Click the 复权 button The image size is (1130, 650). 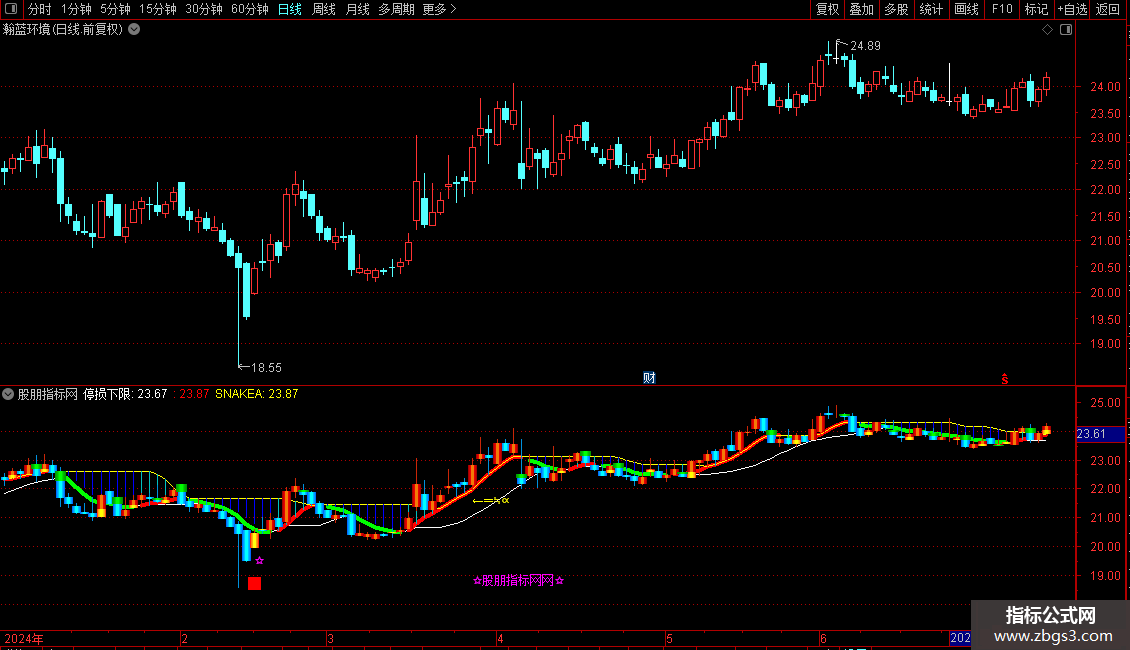pos(827,9)
